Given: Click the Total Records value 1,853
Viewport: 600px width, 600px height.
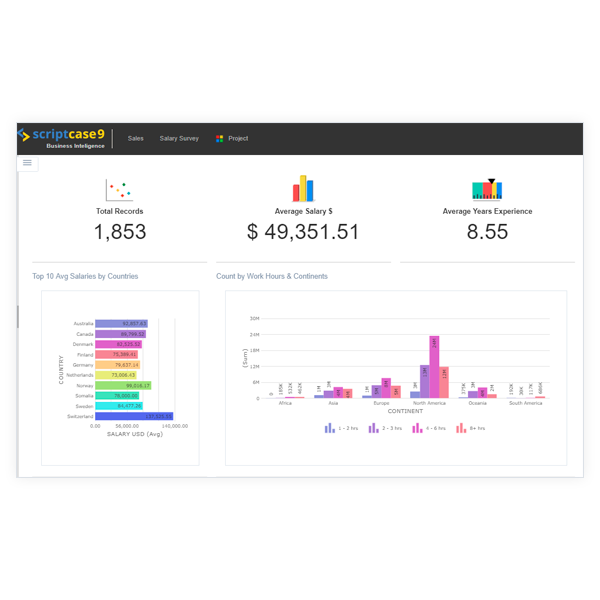Looking at the screenshot, I should click(x=120, y=232).
